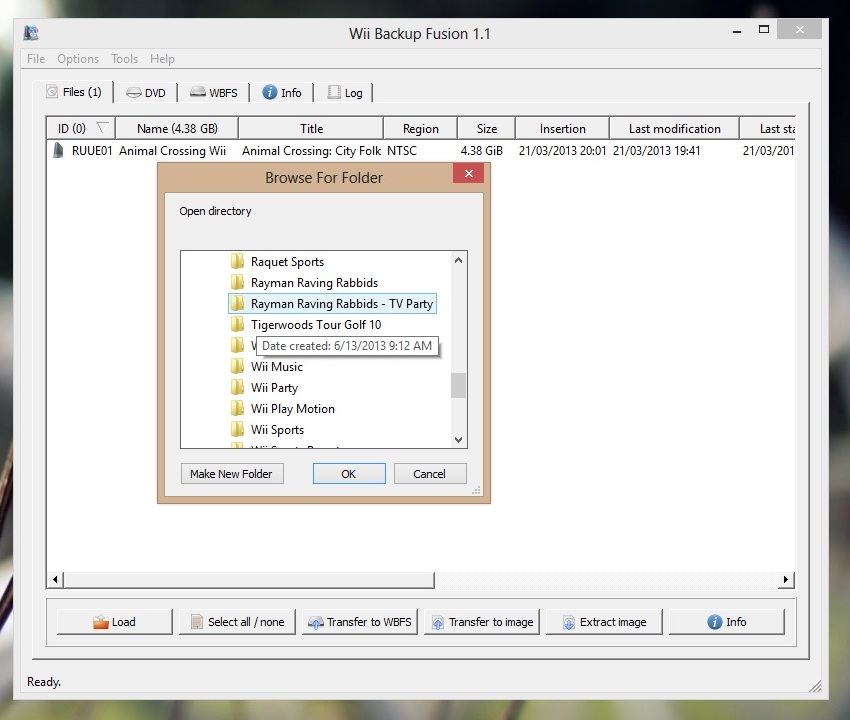
Task: Sort by Insertion column header
Action: pyautogui.click(x=563, y=128)
